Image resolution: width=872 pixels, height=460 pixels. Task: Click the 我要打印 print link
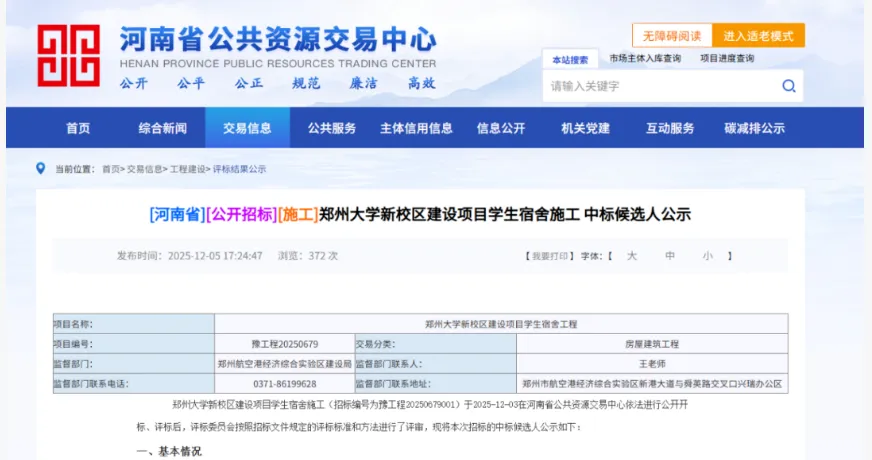click(549, 256)
